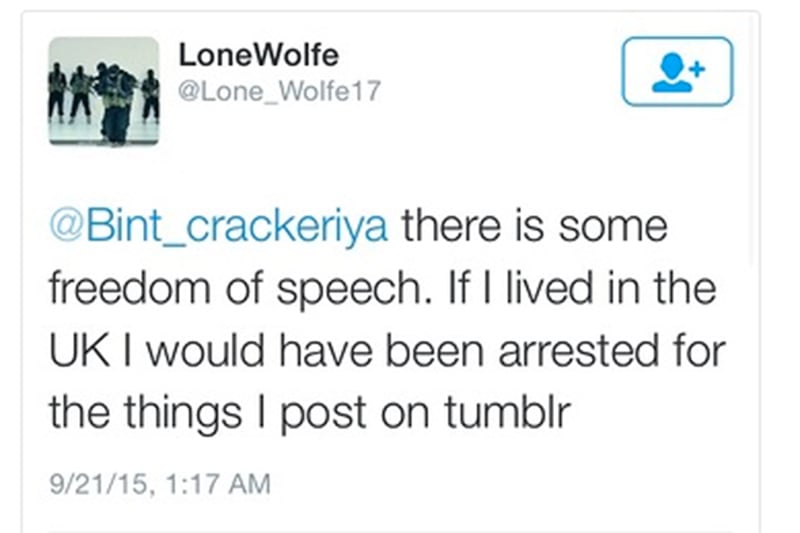Click the word 'freedom' in tweet
Viewport: 800px width, 533px height.
[x=130, y=288]
